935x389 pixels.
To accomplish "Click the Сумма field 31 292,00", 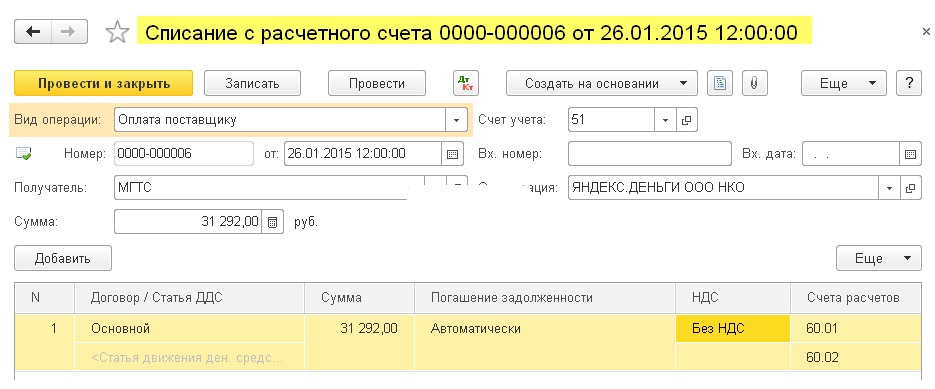I will tap(188, 222).
